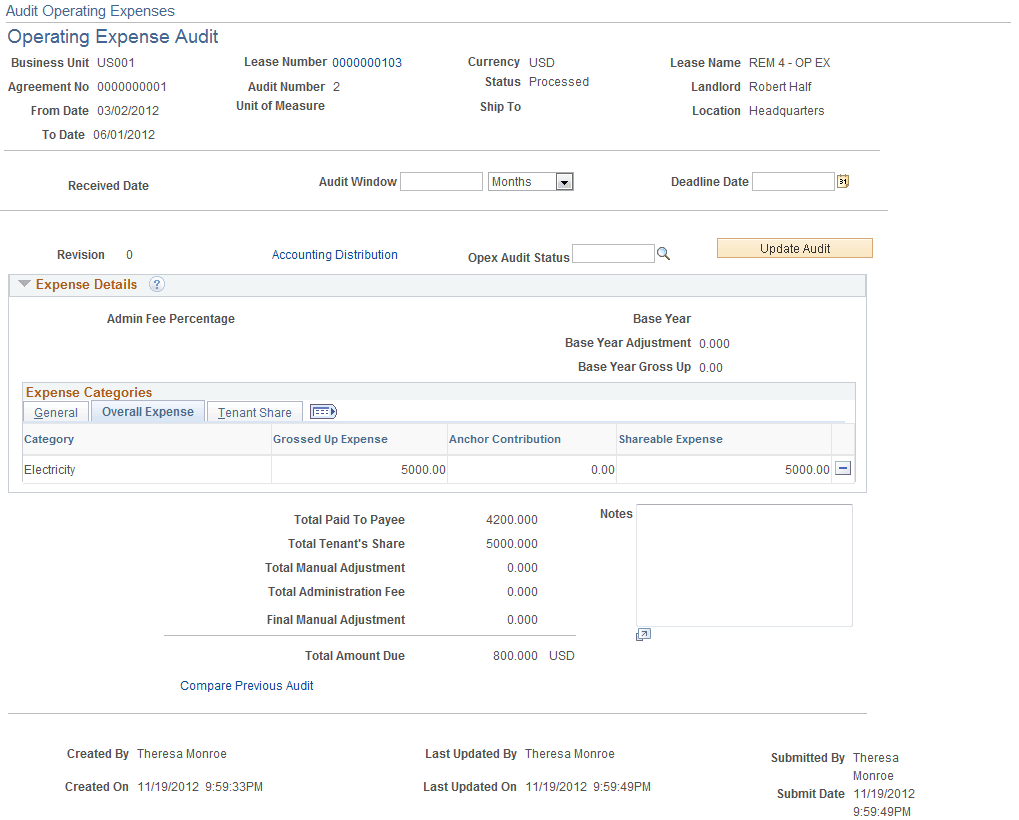
Task: Navigate via the Audit Operating Expenses breadcrumb
Action: (91, 11)
